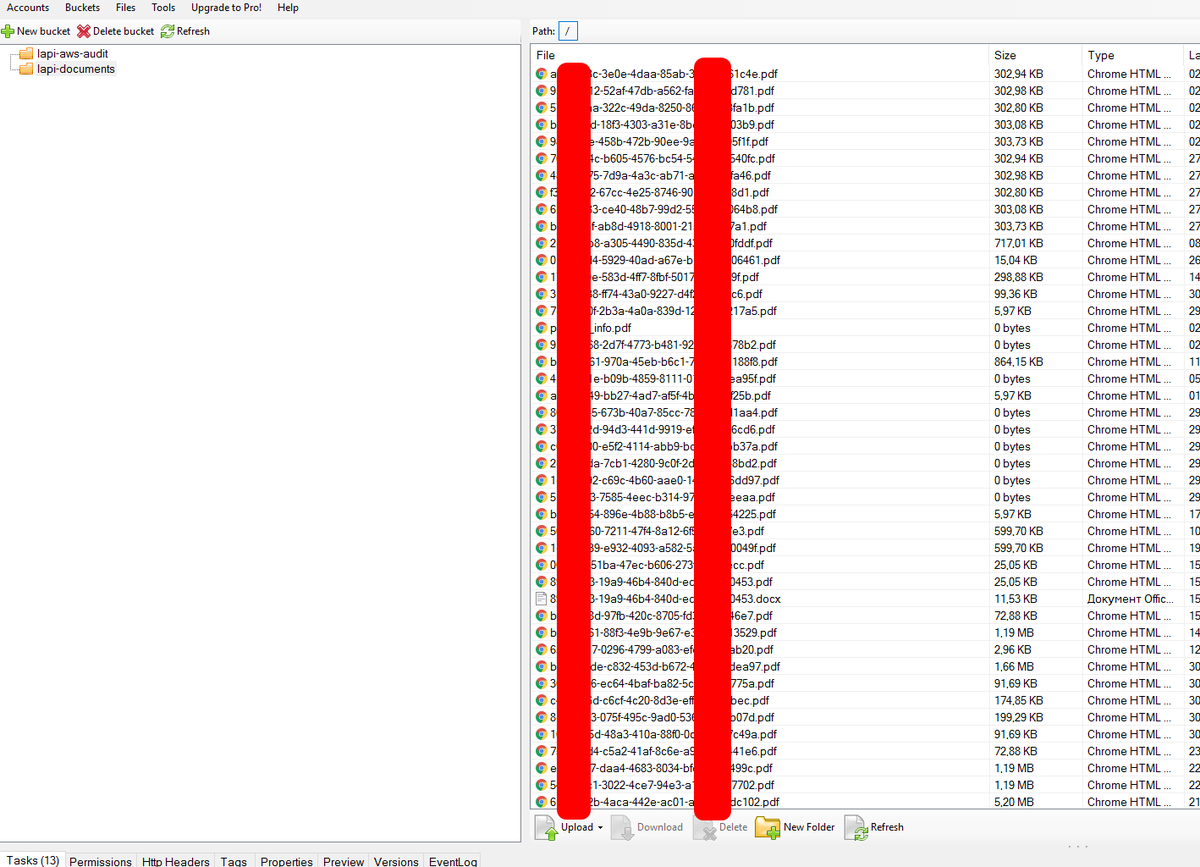The height and width of the screenshot is (867, 1200).
Task: Click the Delete file button at bottom
Action: coord(720,827)
